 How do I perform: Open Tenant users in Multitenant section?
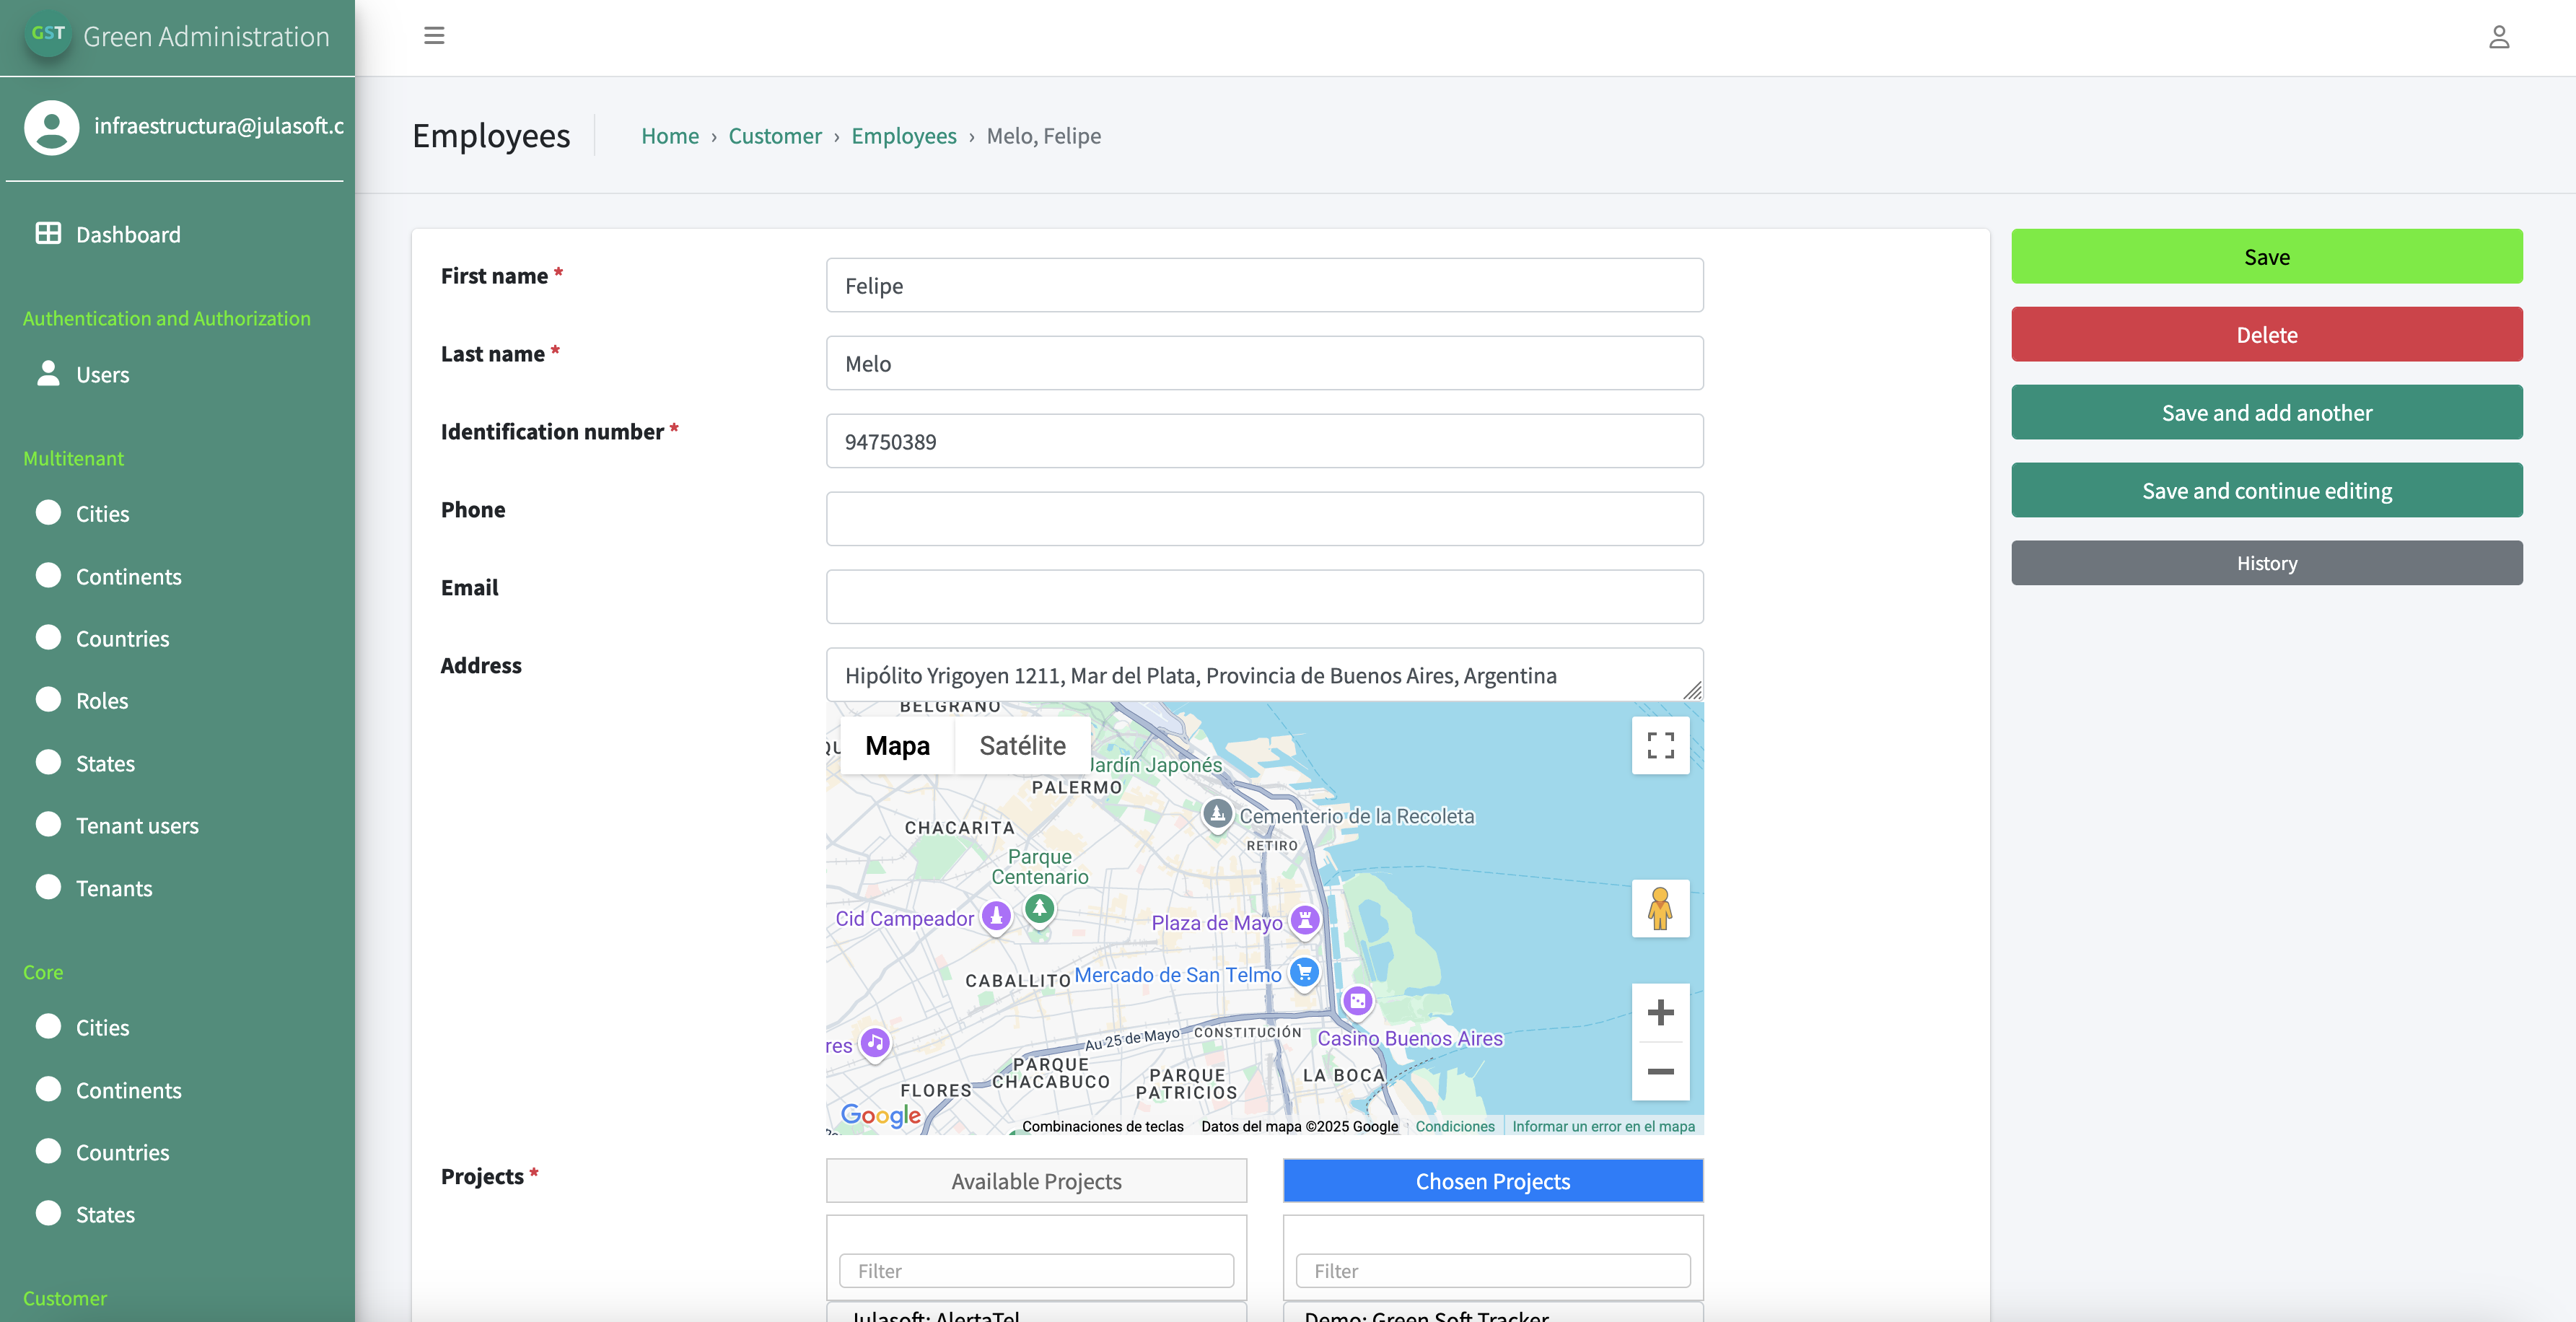click(137, 825)
